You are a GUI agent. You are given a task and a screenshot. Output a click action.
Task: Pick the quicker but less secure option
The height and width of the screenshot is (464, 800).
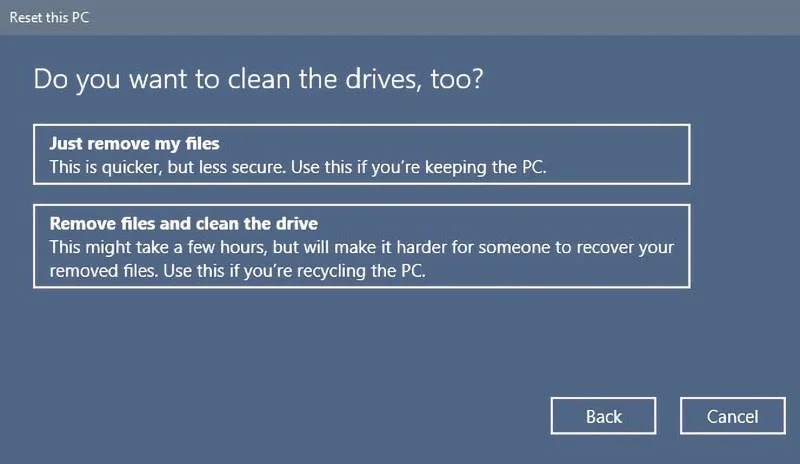[x=362, y=154]
